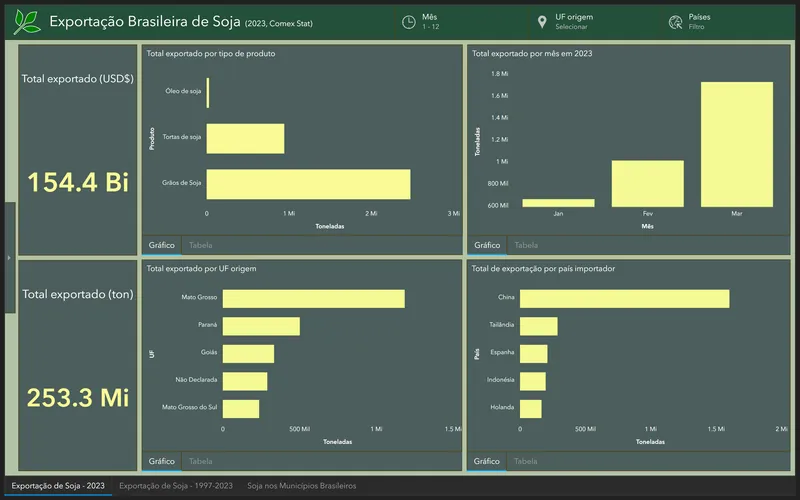
Task: Click the Paraná bar
Action: (x=261, y=327)
